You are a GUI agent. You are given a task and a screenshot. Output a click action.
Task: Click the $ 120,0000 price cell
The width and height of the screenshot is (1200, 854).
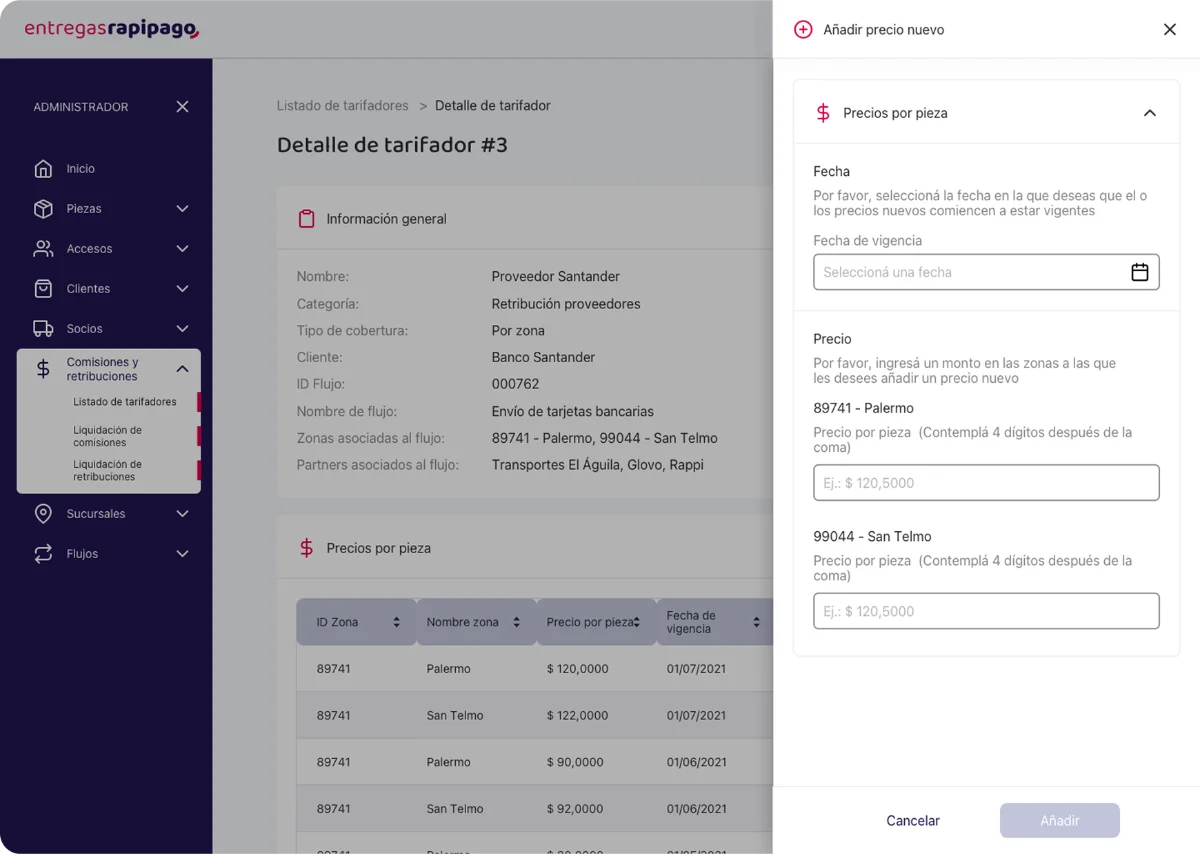point(577,668)
